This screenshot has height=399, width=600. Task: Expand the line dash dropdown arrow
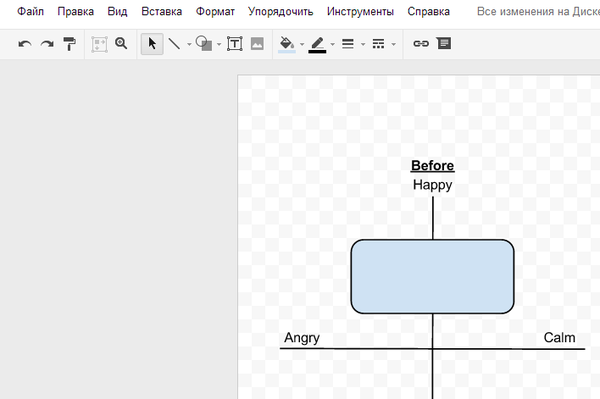[x=393, y=44]
